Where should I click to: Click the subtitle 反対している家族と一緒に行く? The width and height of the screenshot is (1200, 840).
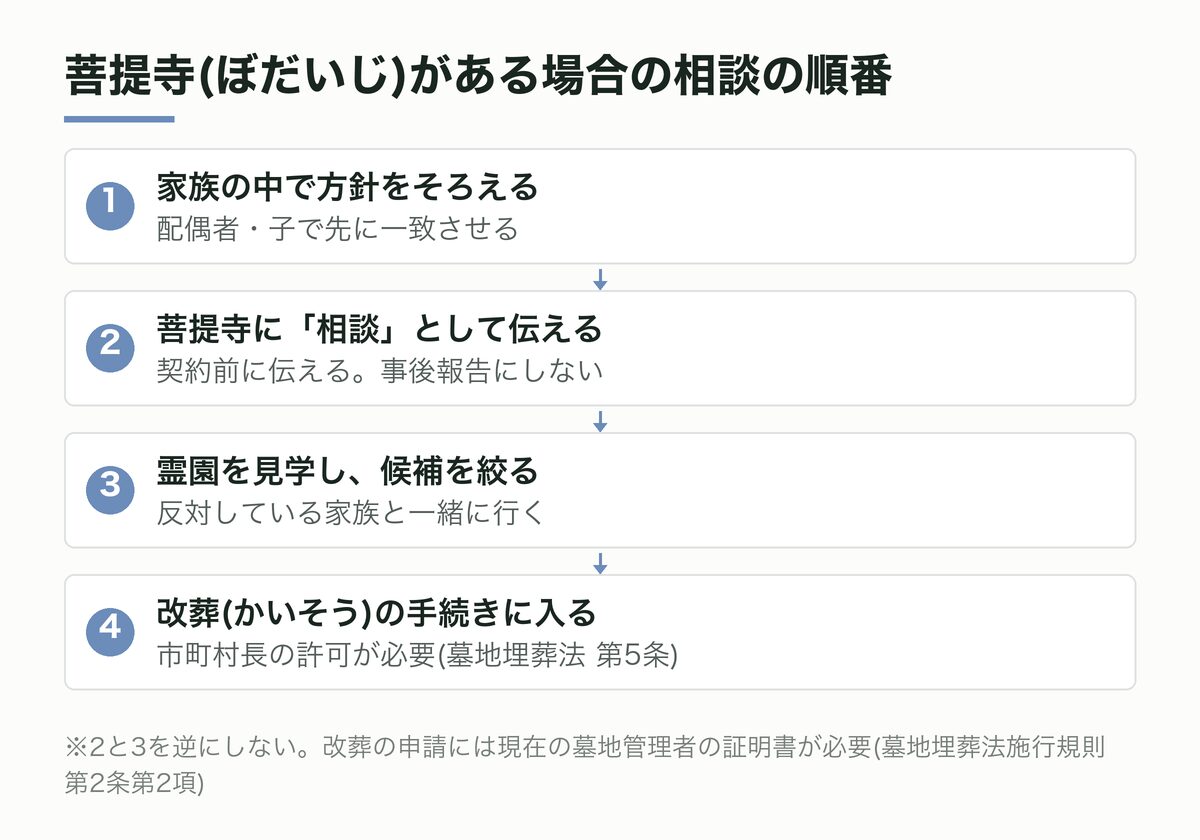click(352, 514)
